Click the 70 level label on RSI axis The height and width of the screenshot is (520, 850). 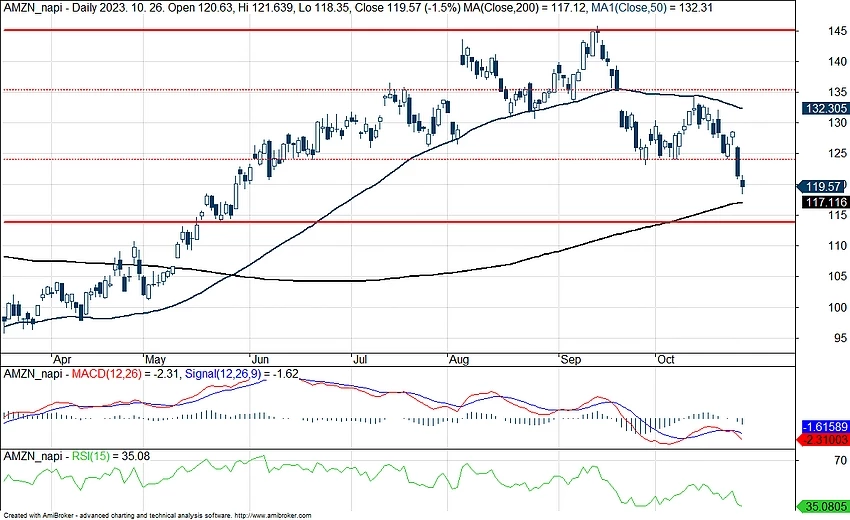[x=840, y=460]
